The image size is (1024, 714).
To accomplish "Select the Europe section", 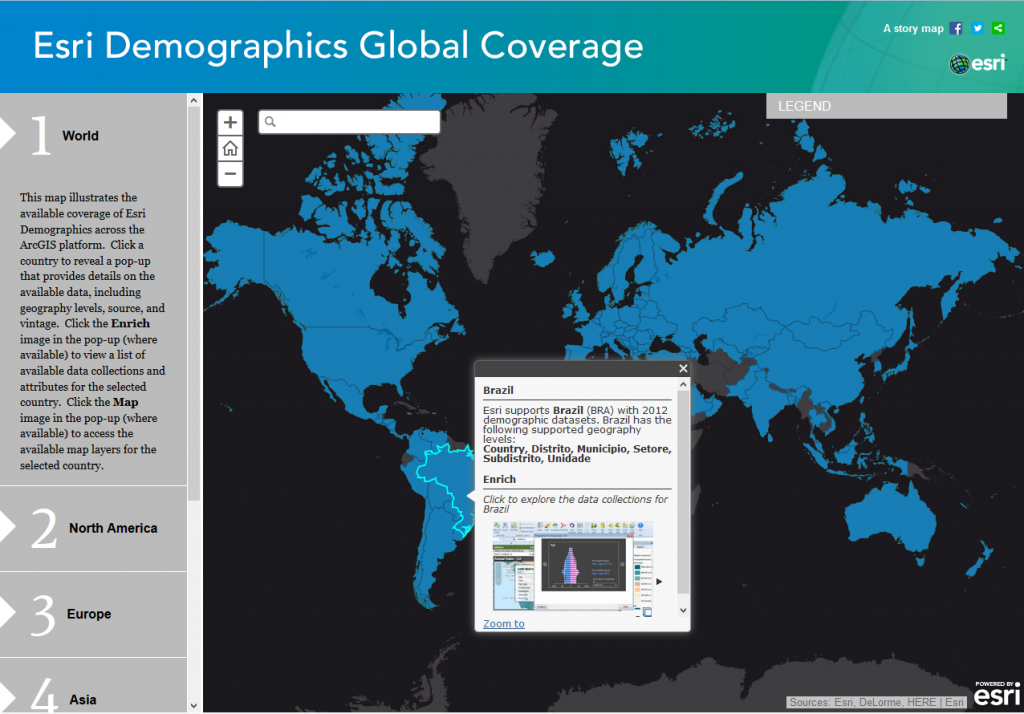I will (93, 615).
